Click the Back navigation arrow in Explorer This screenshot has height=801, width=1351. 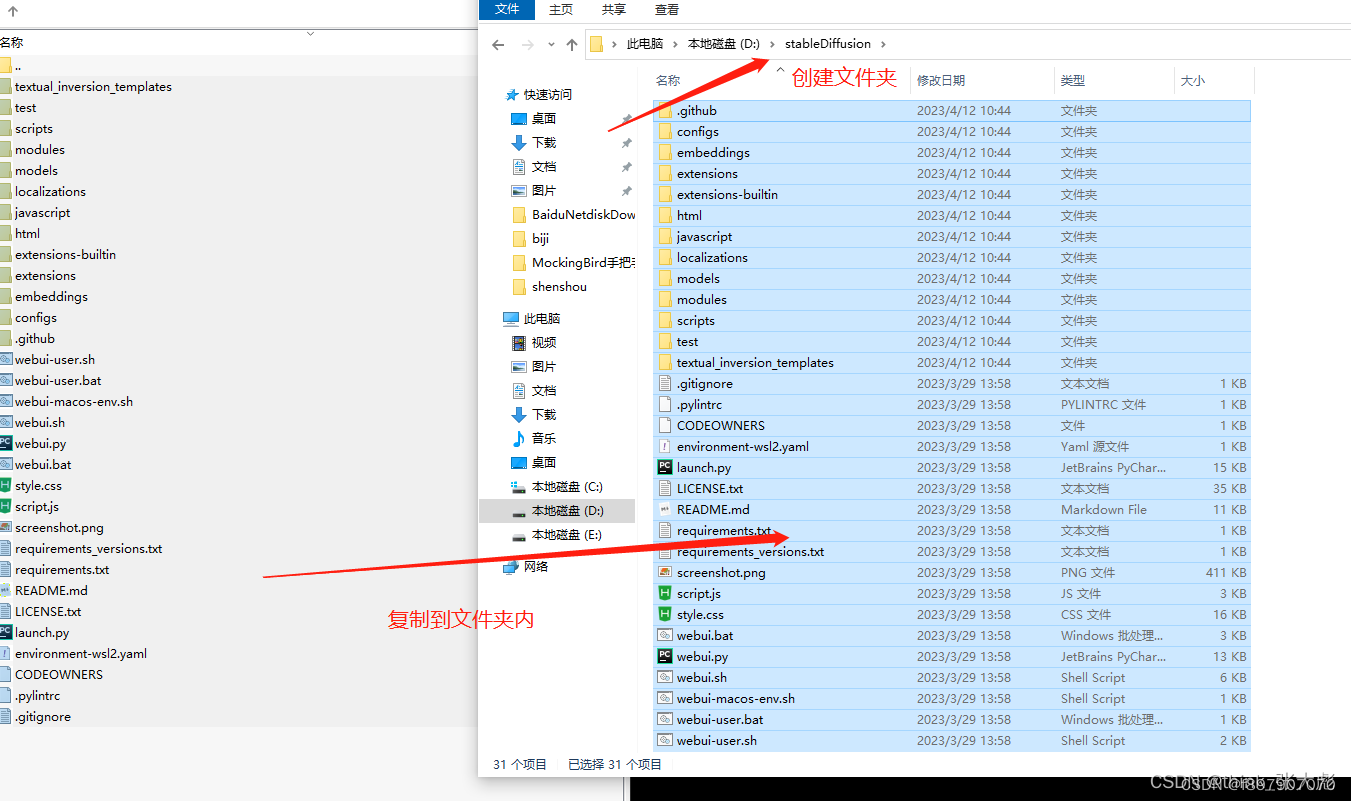click(498, 44)
